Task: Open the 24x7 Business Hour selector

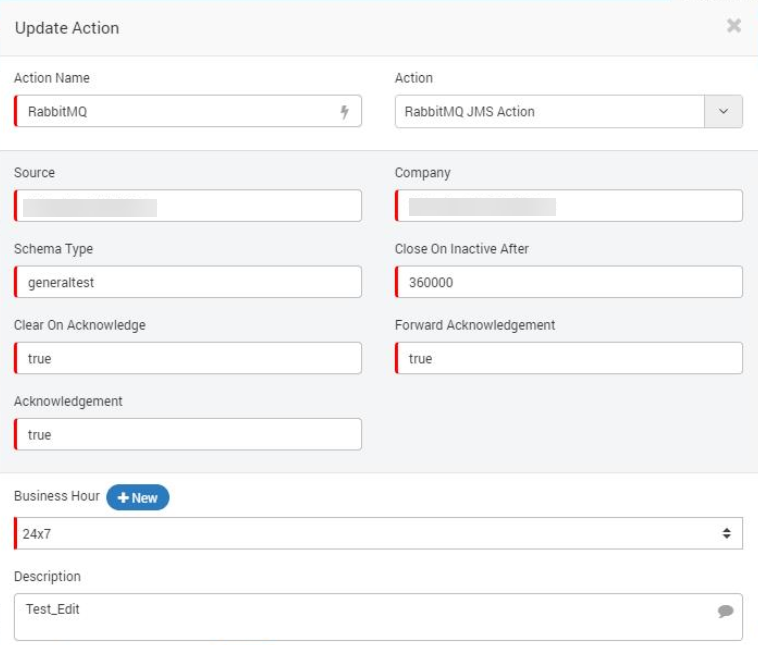Action: 379,533
